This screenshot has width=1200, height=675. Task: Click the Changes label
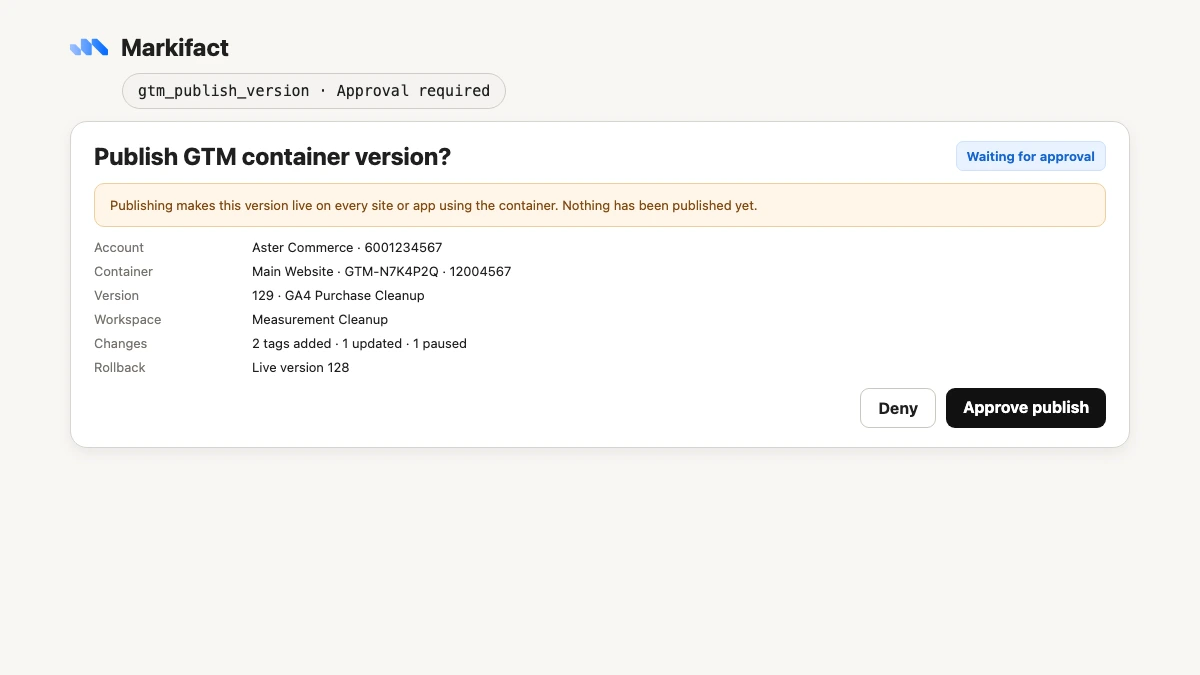120,344
